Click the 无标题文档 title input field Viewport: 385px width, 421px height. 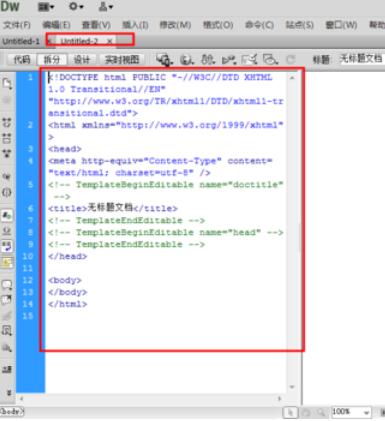[x=362, y=59]
